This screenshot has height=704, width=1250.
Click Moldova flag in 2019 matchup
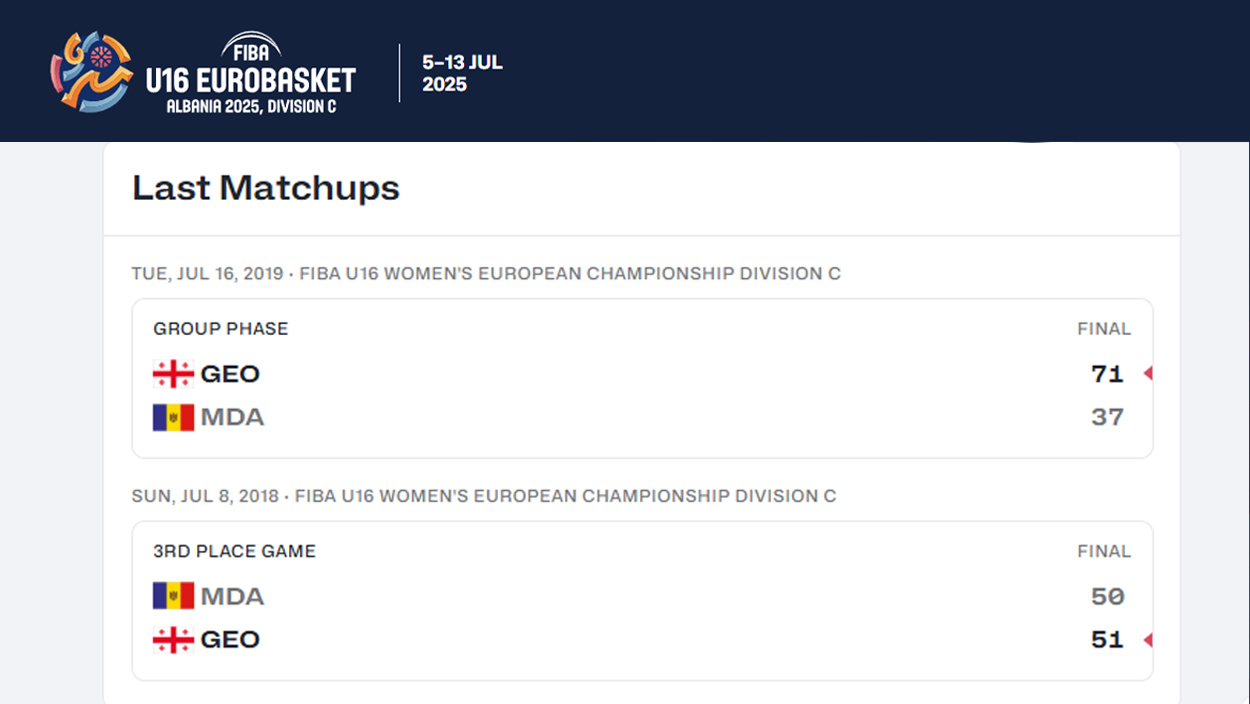173,417
